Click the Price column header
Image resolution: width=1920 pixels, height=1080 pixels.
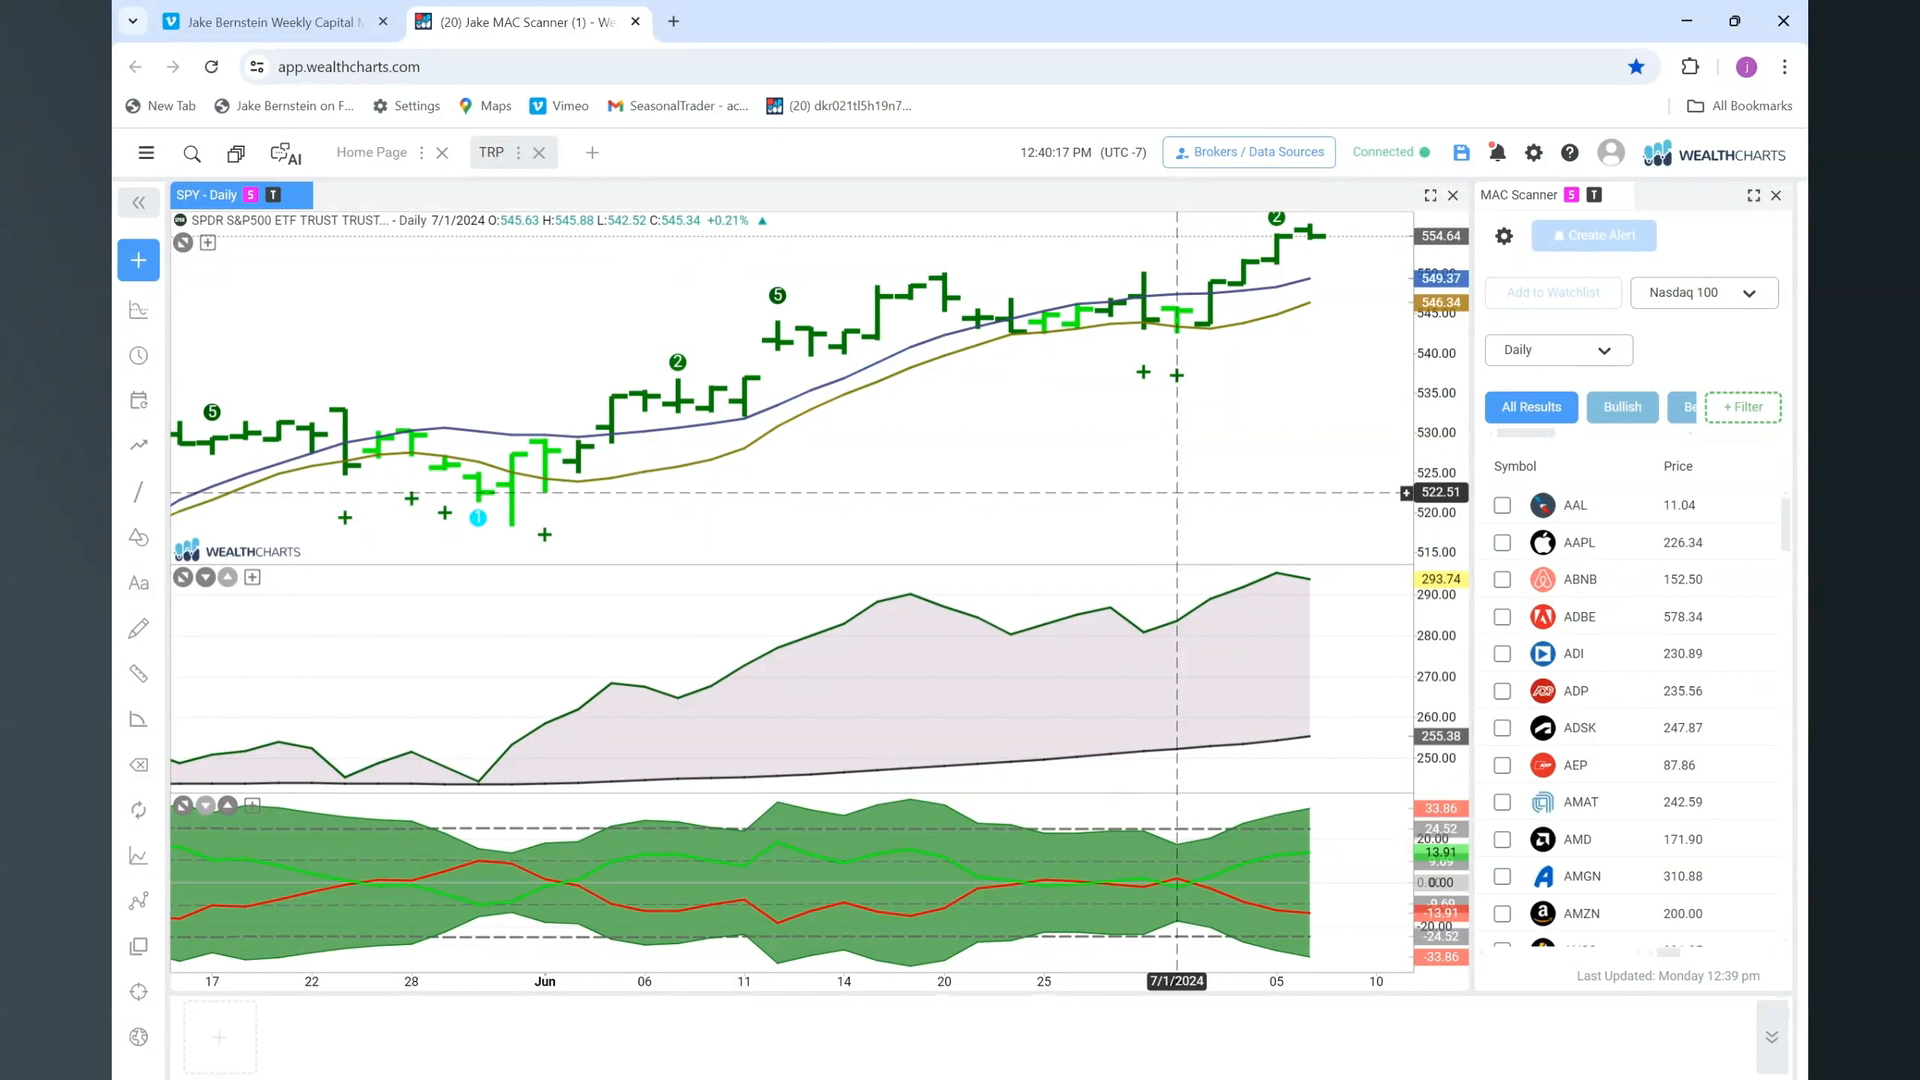pos(1678,466)
